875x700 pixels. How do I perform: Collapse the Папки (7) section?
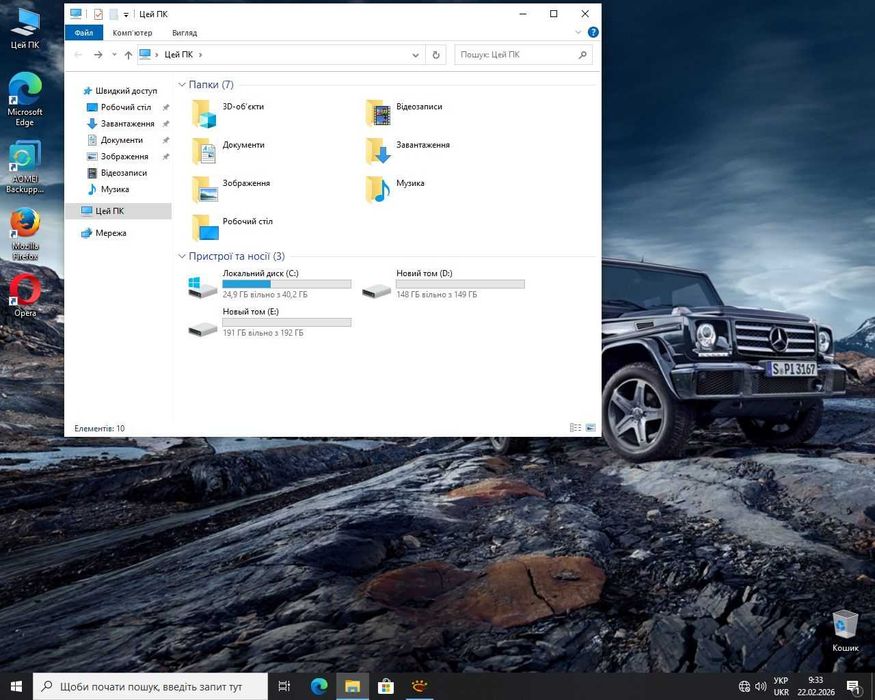coord(181,85)
